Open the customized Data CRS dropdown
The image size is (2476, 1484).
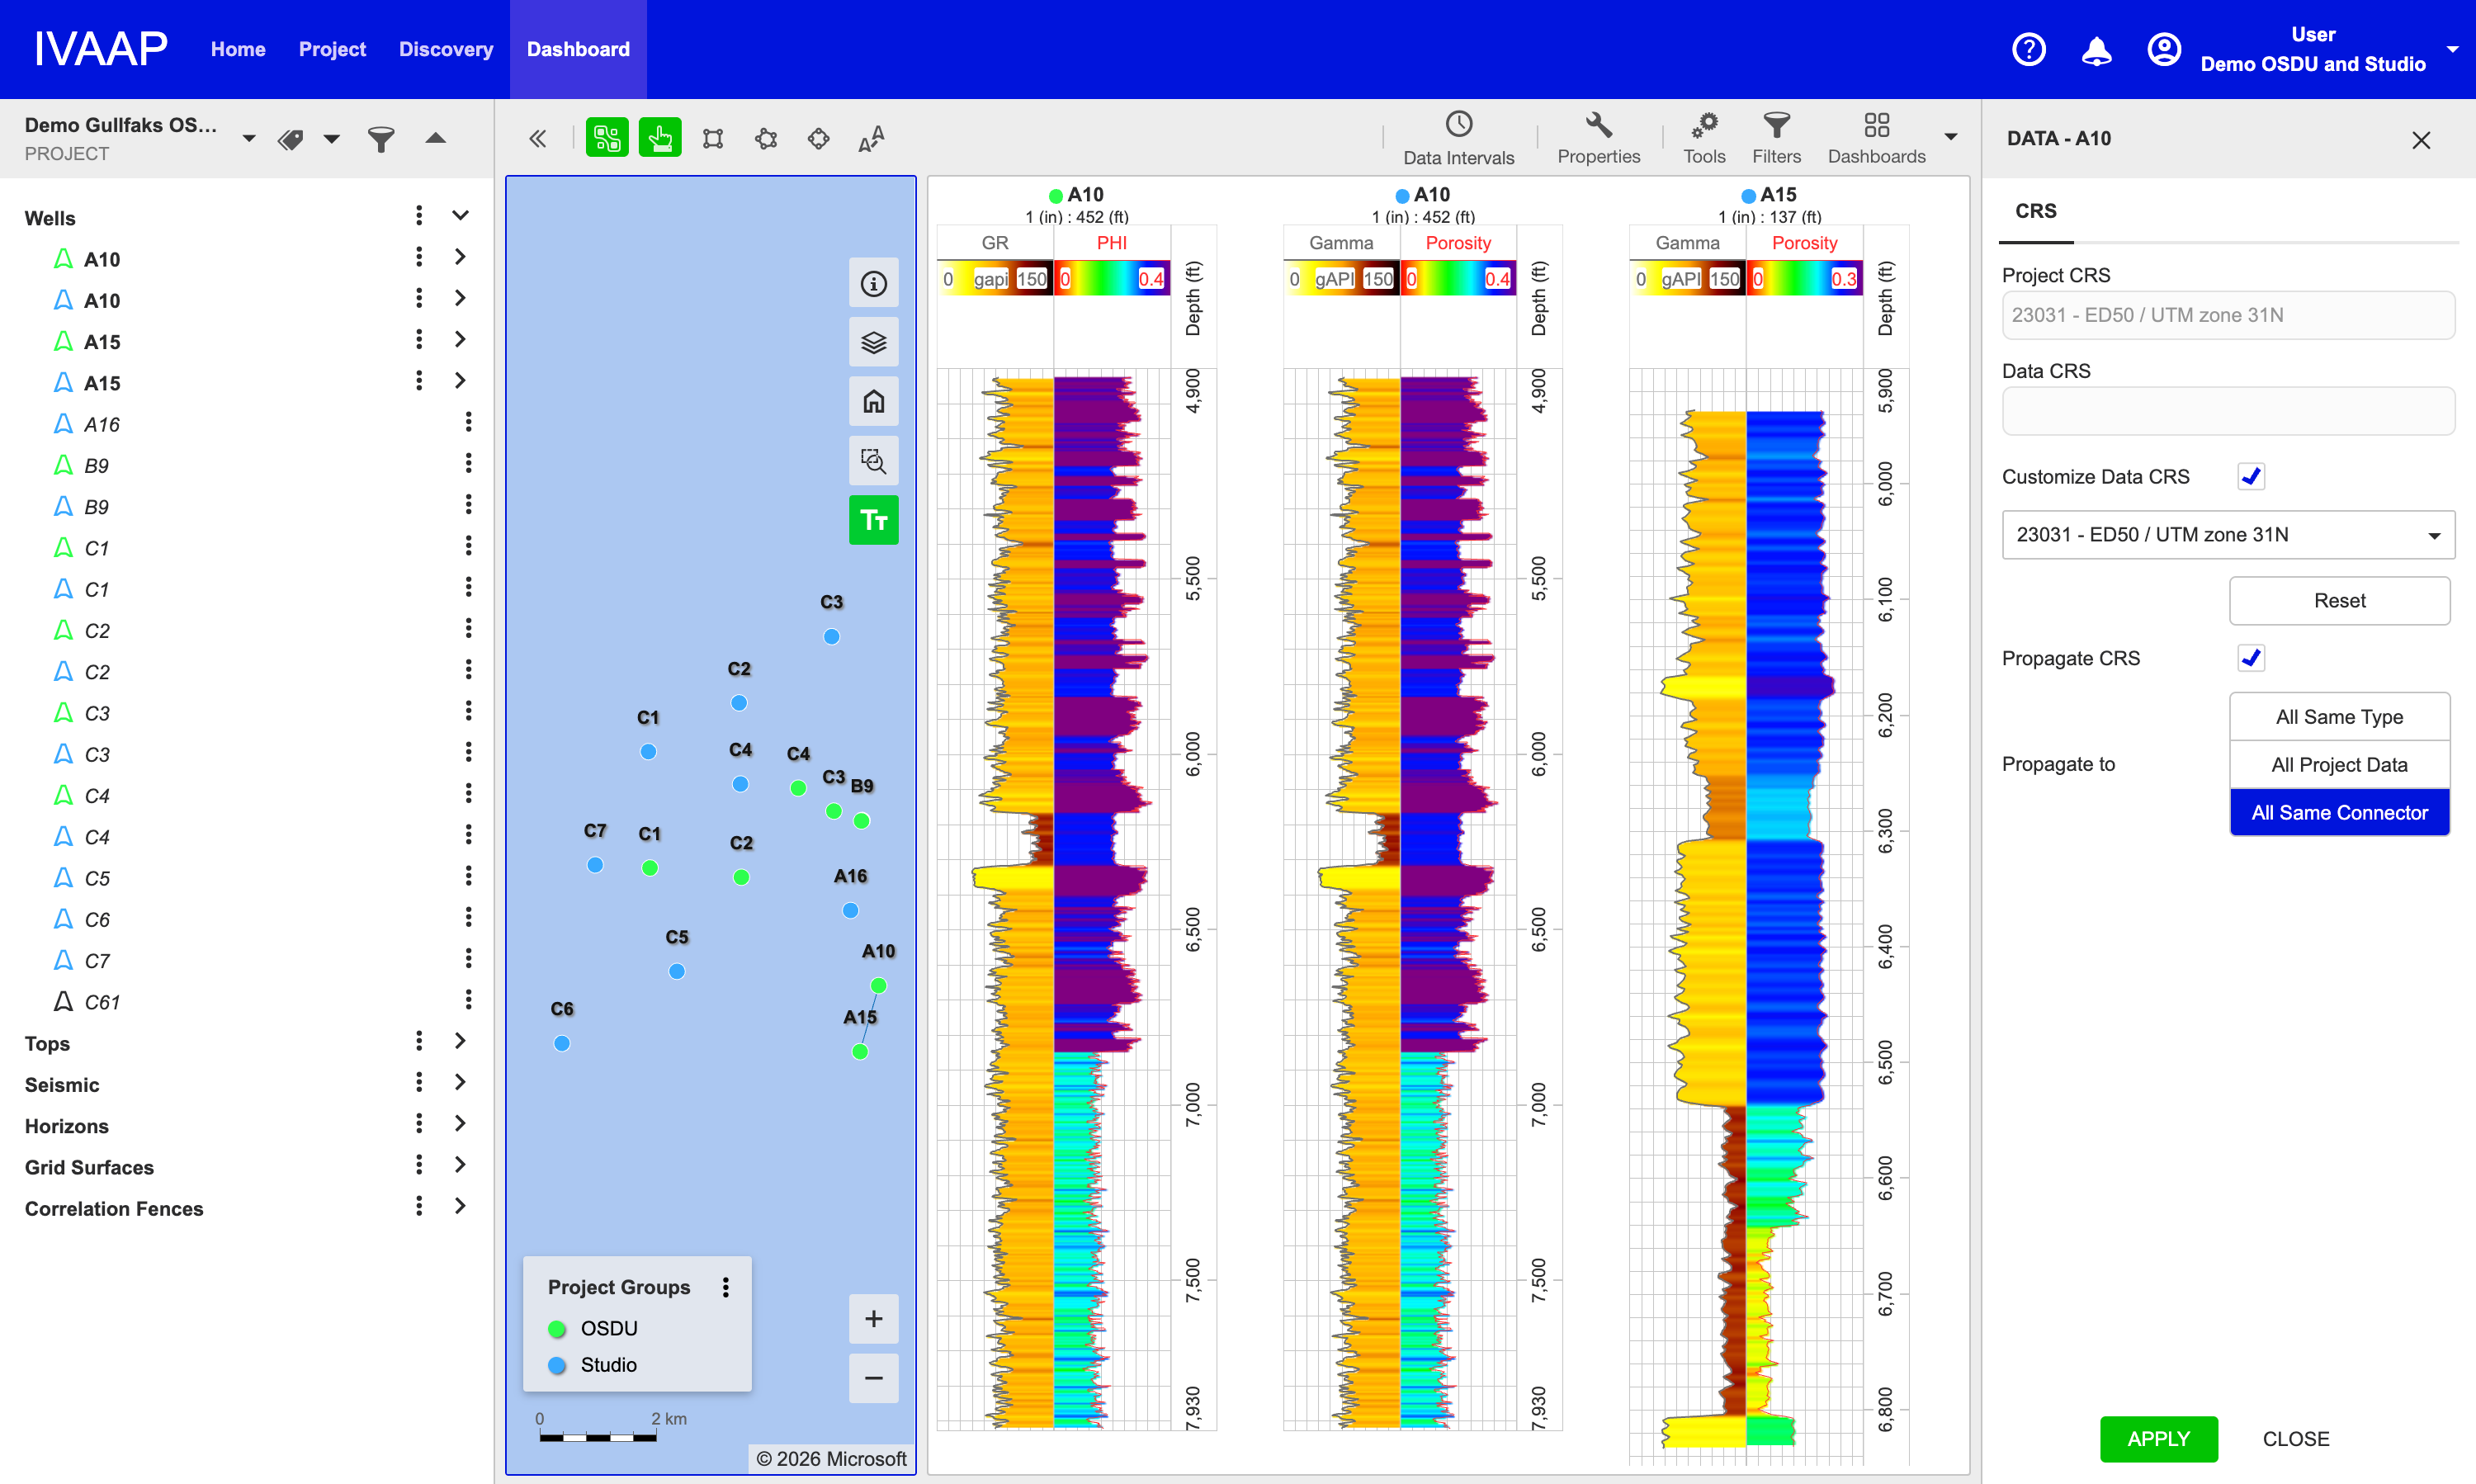click(x=2228, y=535)
